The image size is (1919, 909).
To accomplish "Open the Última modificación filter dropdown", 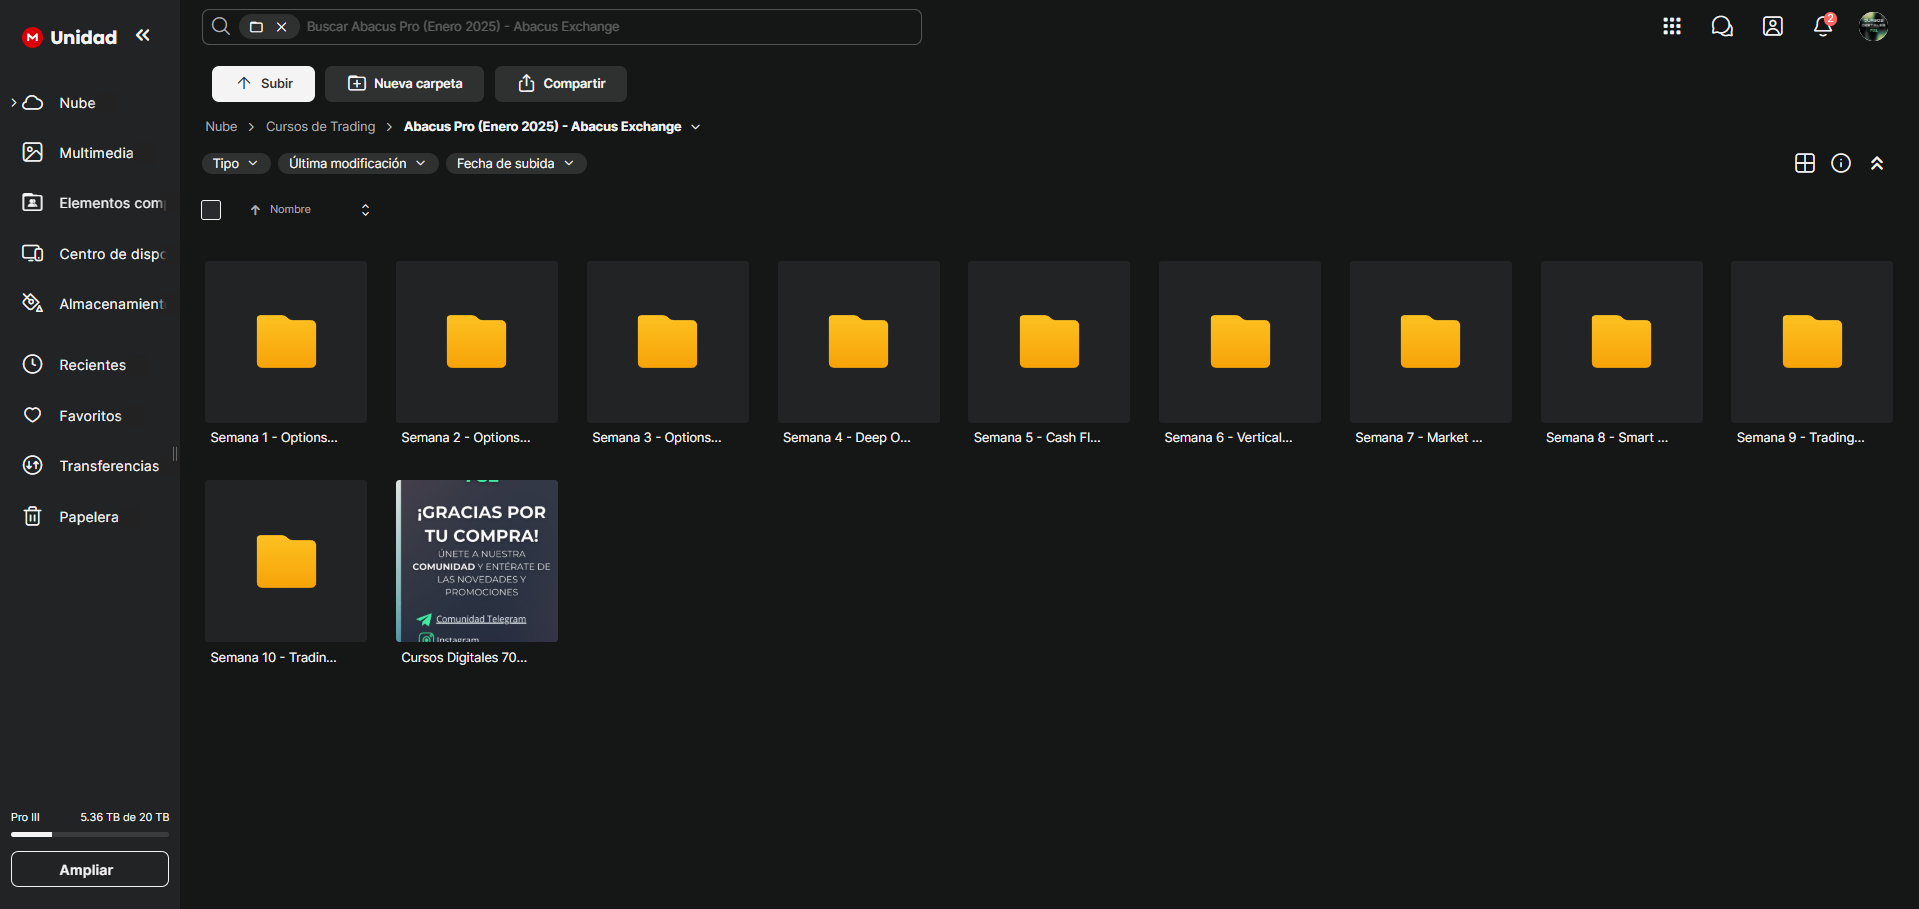I will (x=357, y=163).
